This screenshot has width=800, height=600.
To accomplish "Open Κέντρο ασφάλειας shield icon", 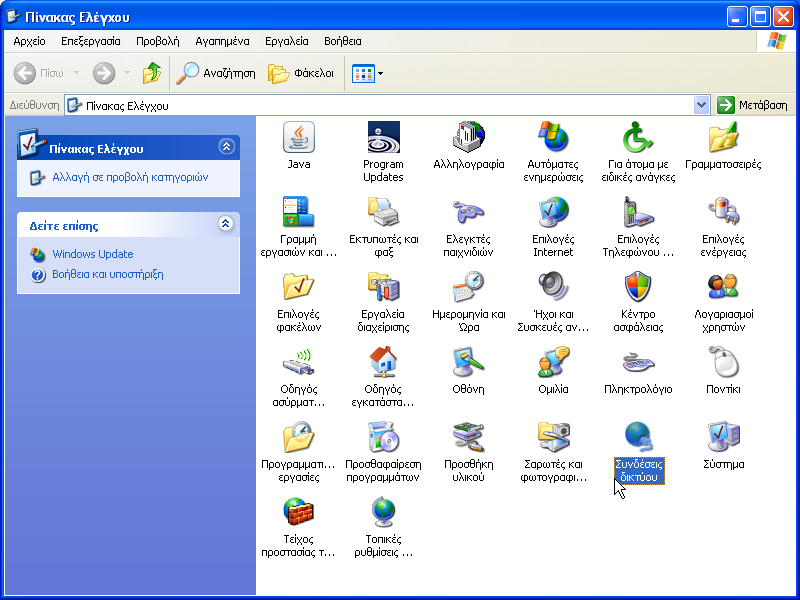I will point(638,288).
